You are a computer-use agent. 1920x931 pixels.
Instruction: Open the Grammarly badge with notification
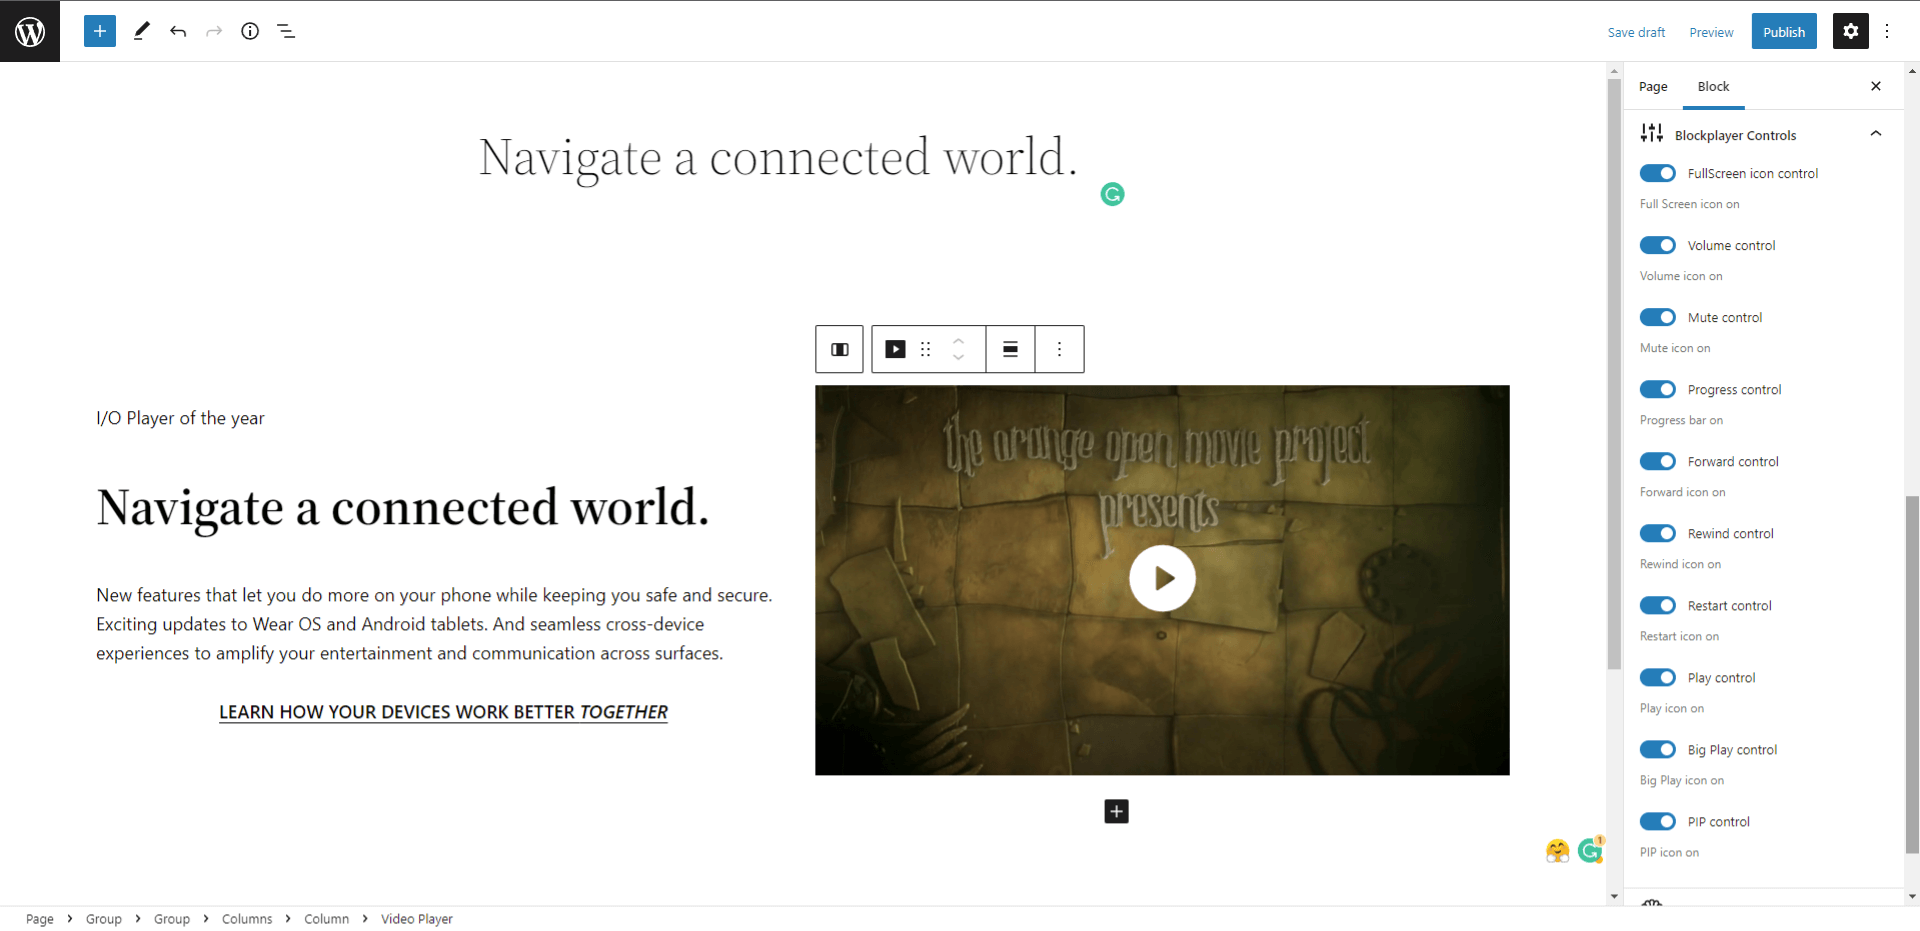[x=1591, y=849]
